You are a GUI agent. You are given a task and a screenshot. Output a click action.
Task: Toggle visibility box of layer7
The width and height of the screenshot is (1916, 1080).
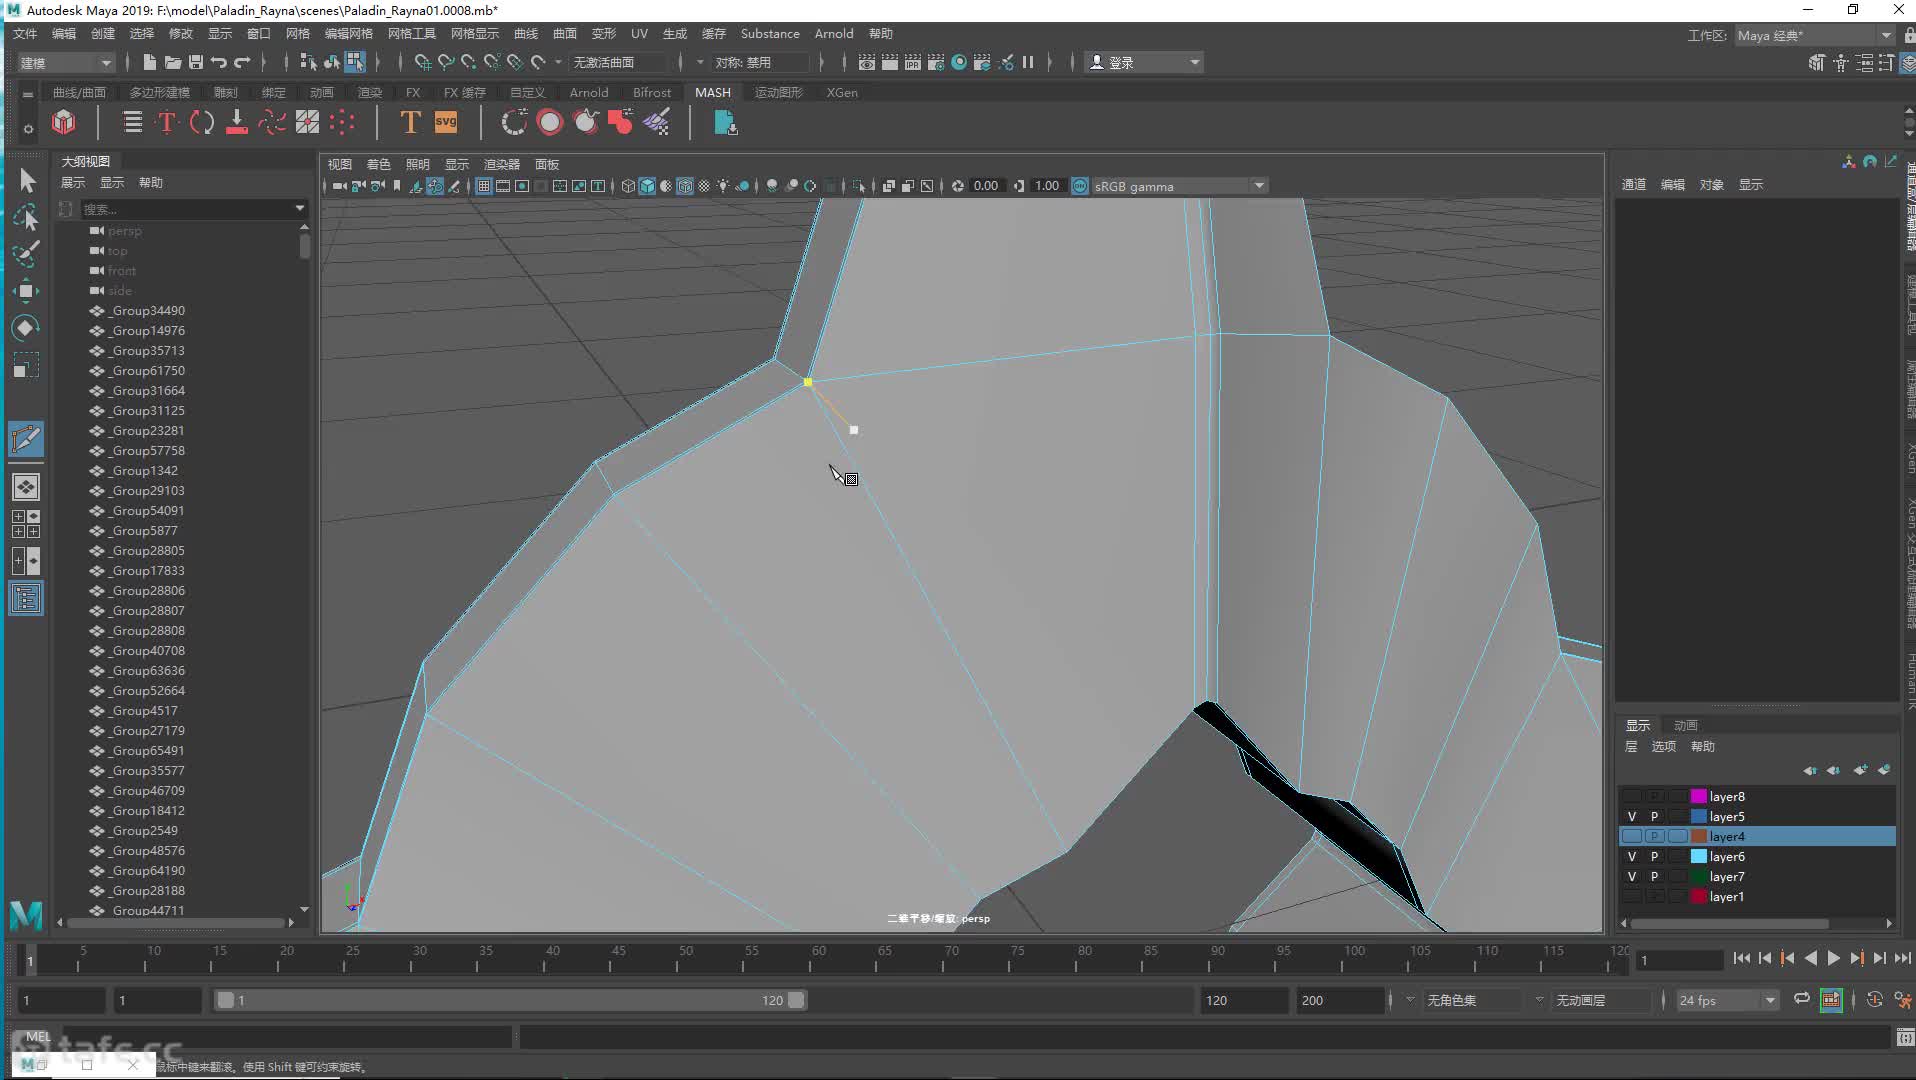tap(1632, 876)
